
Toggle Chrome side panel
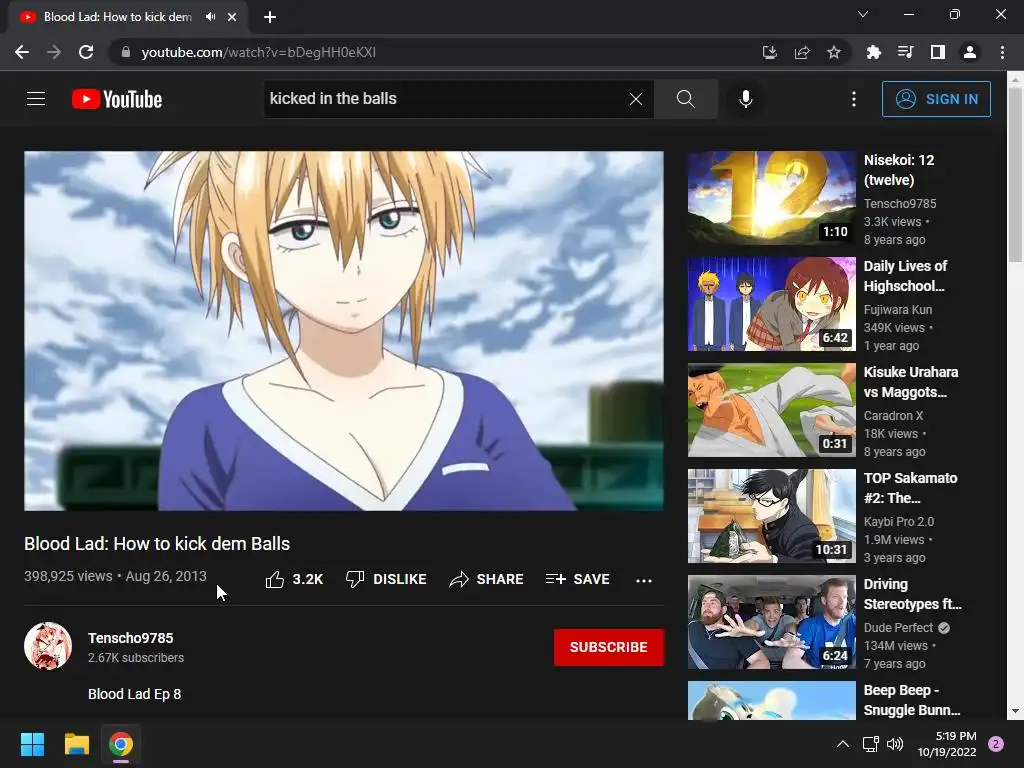(x=938, y=52)
